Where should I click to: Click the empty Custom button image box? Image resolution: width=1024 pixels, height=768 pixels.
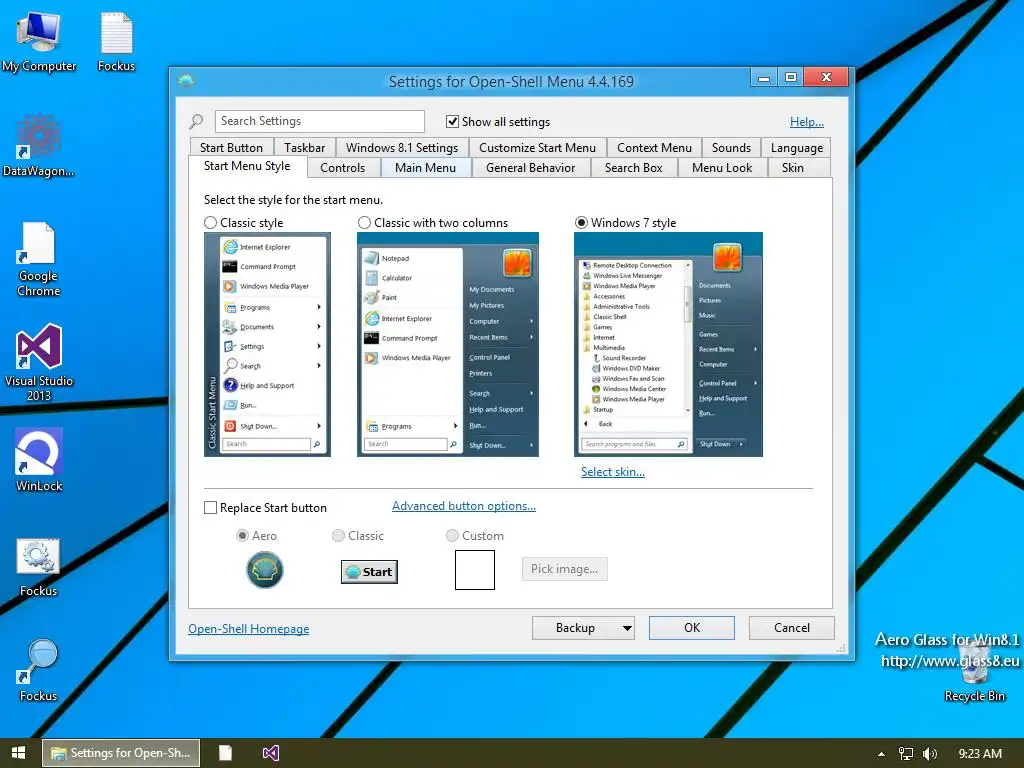pos(475,569)
